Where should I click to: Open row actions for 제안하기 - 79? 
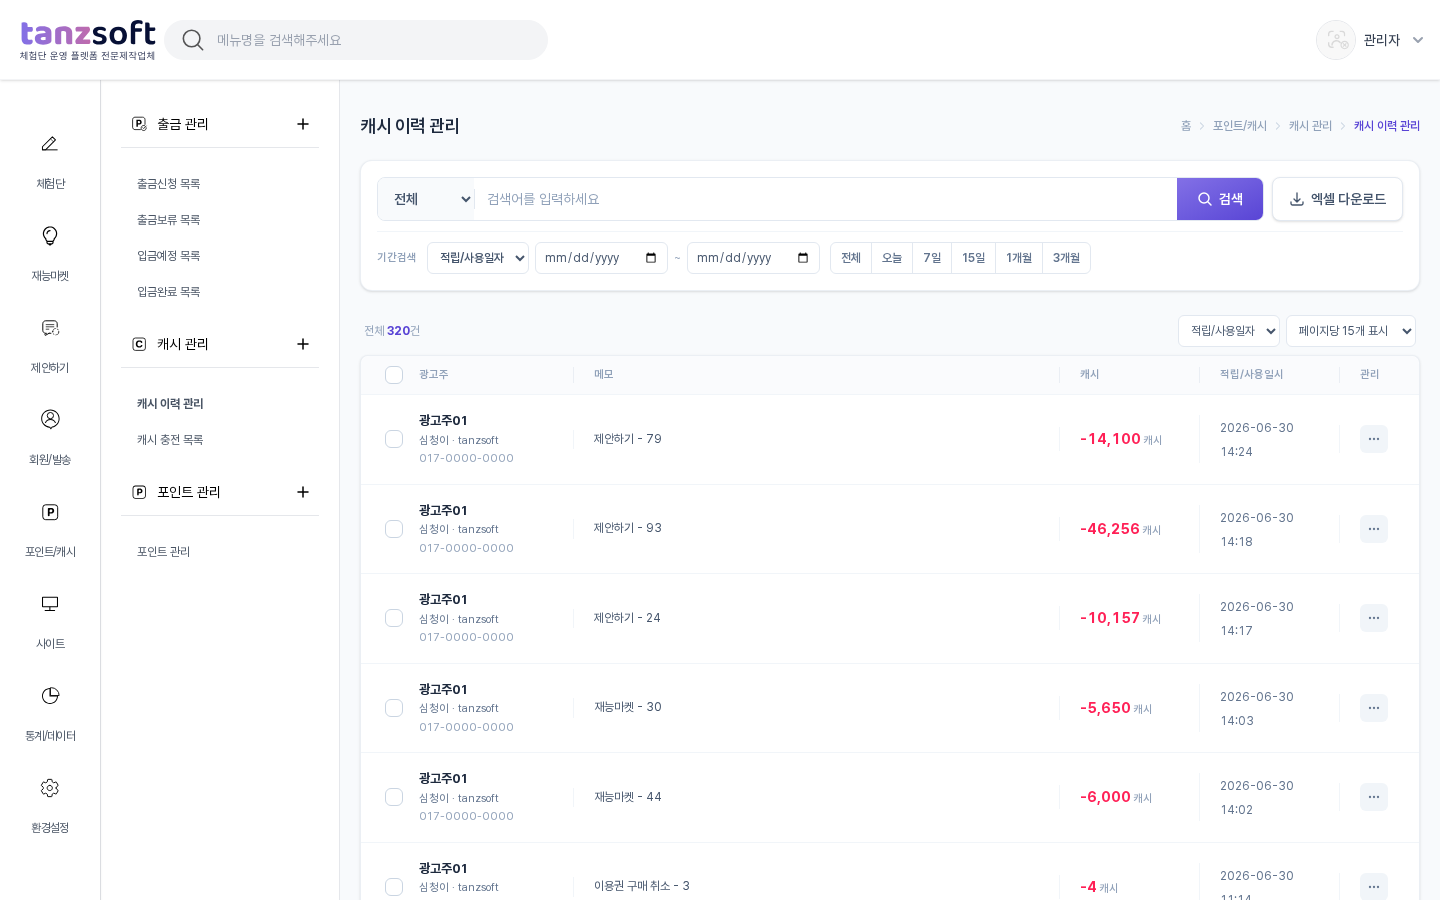click(x=1374, y=439)
